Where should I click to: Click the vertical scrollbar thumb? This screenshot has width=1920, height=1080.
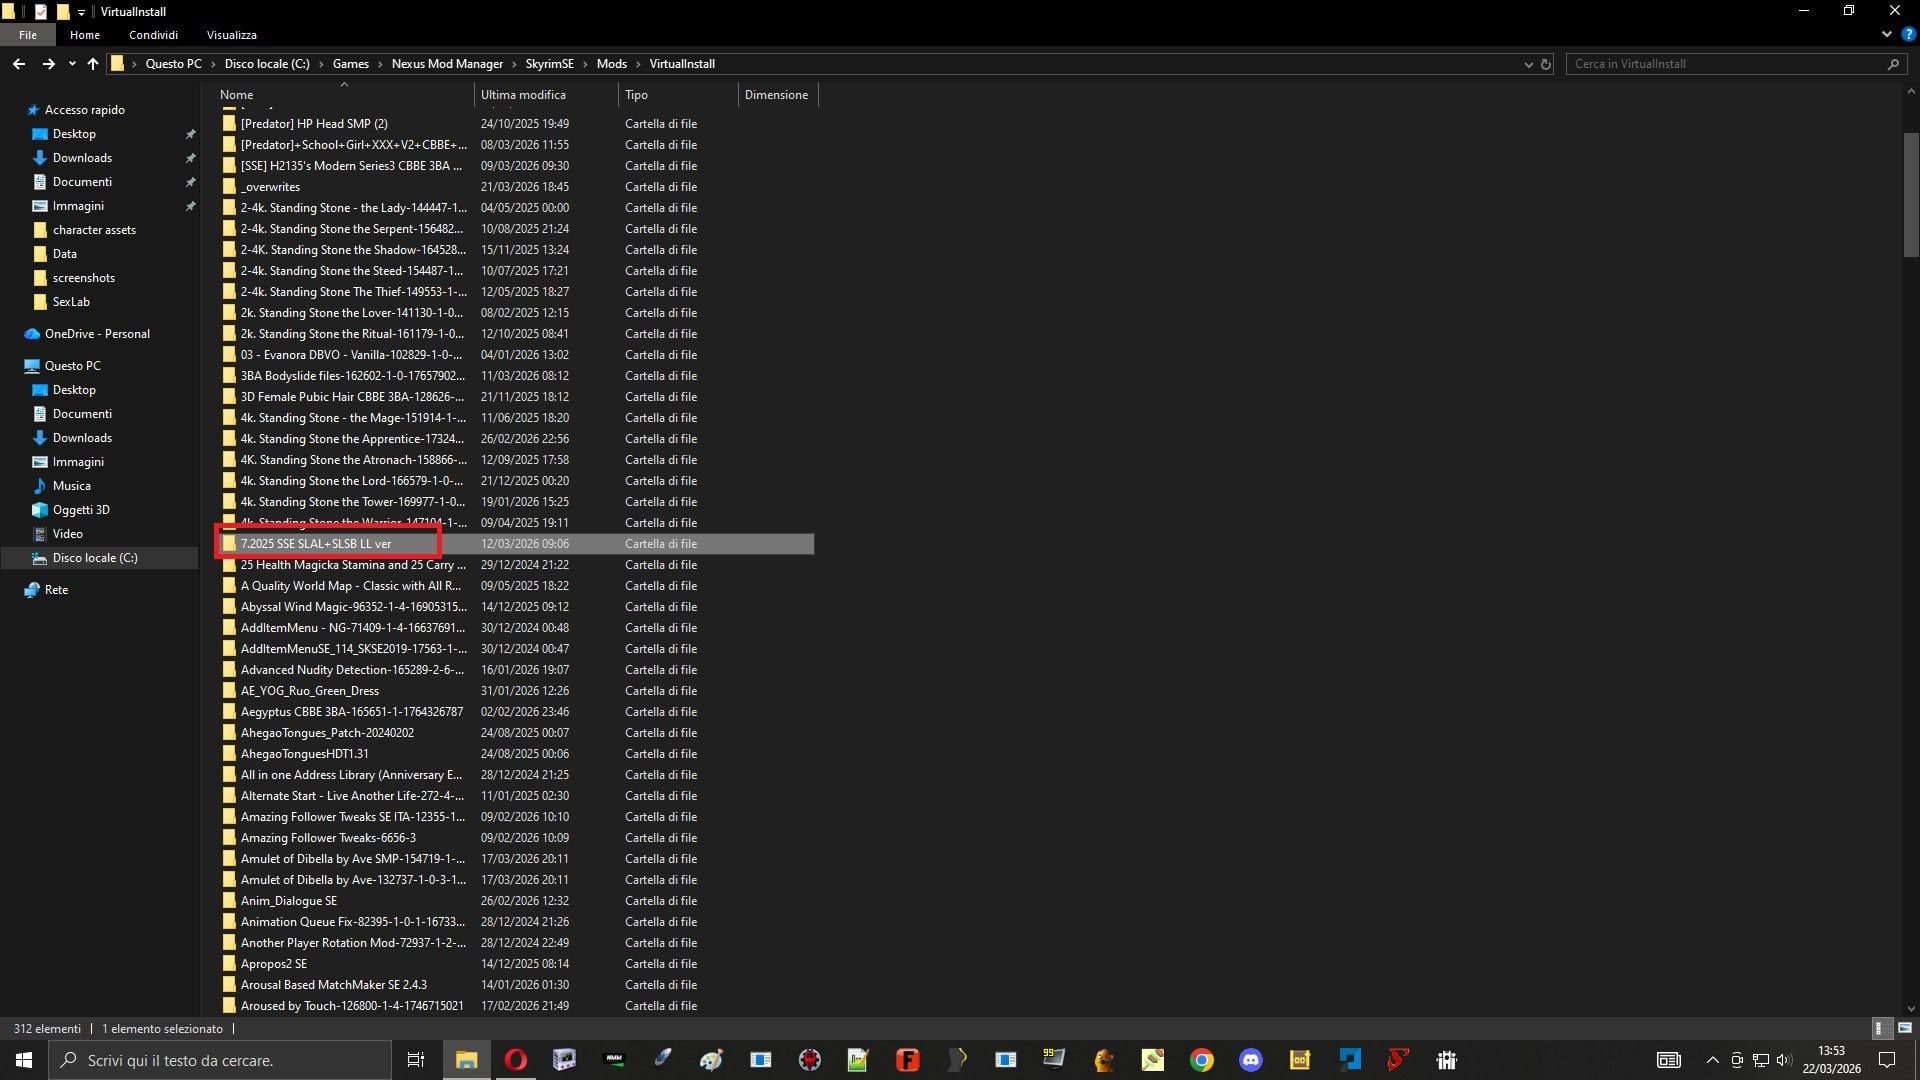pyautogui.click(x=1911, y=195)
